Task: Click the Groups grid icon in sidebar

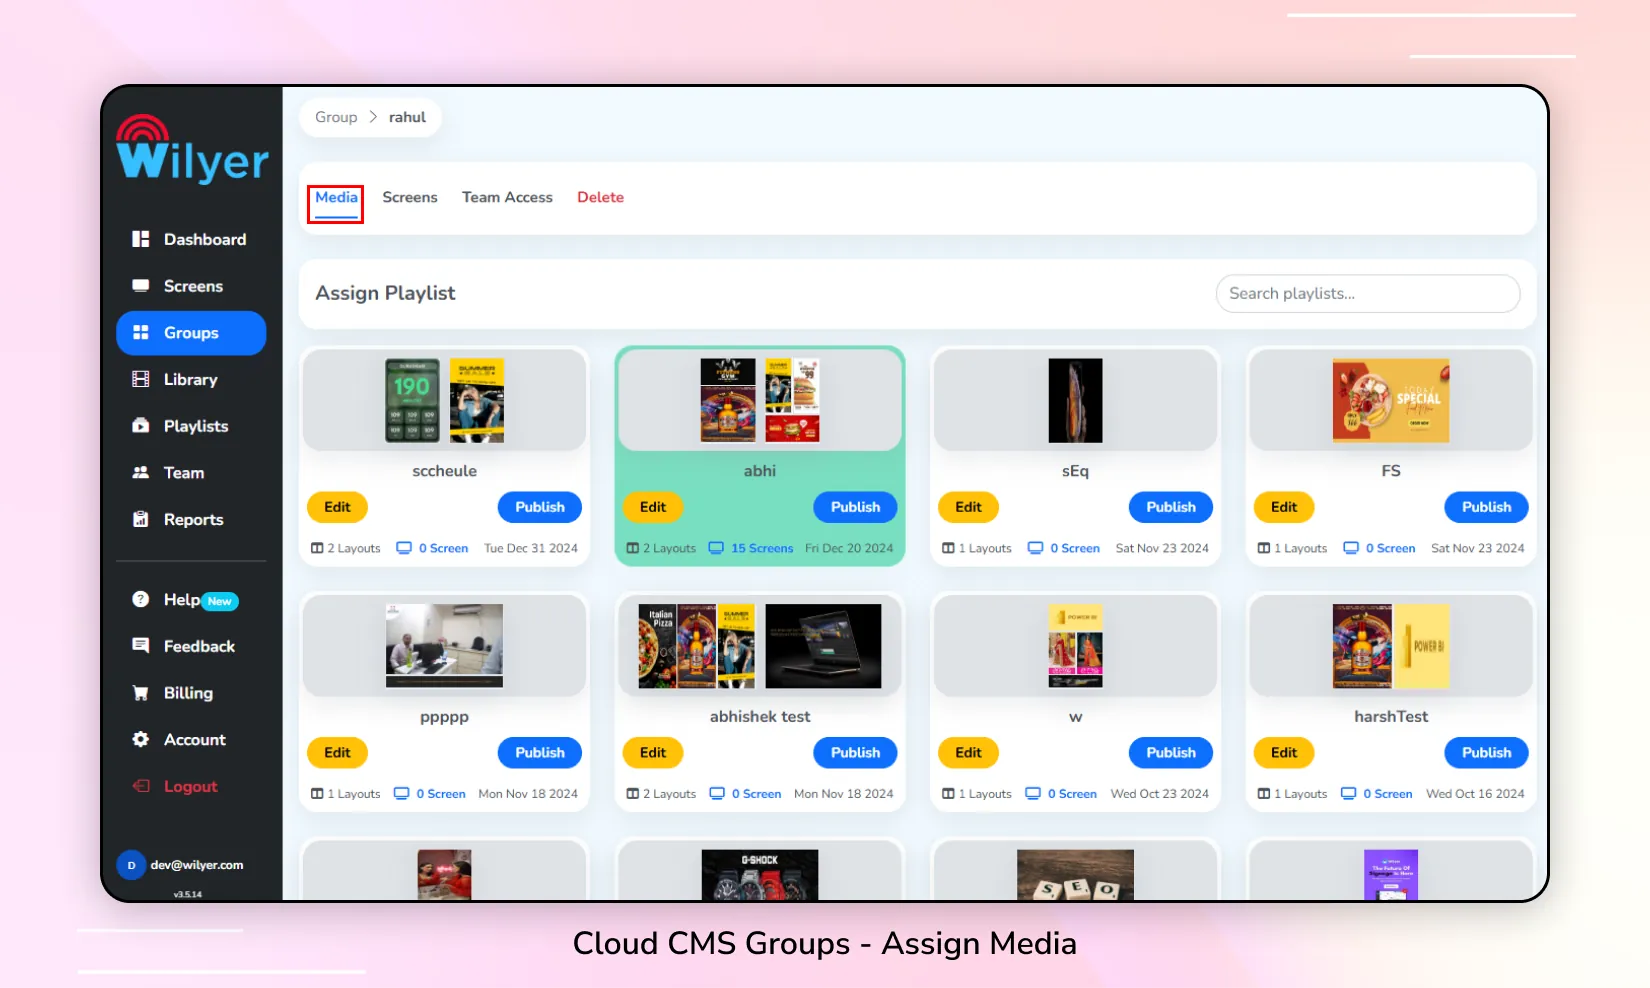Action: point(141,332)
